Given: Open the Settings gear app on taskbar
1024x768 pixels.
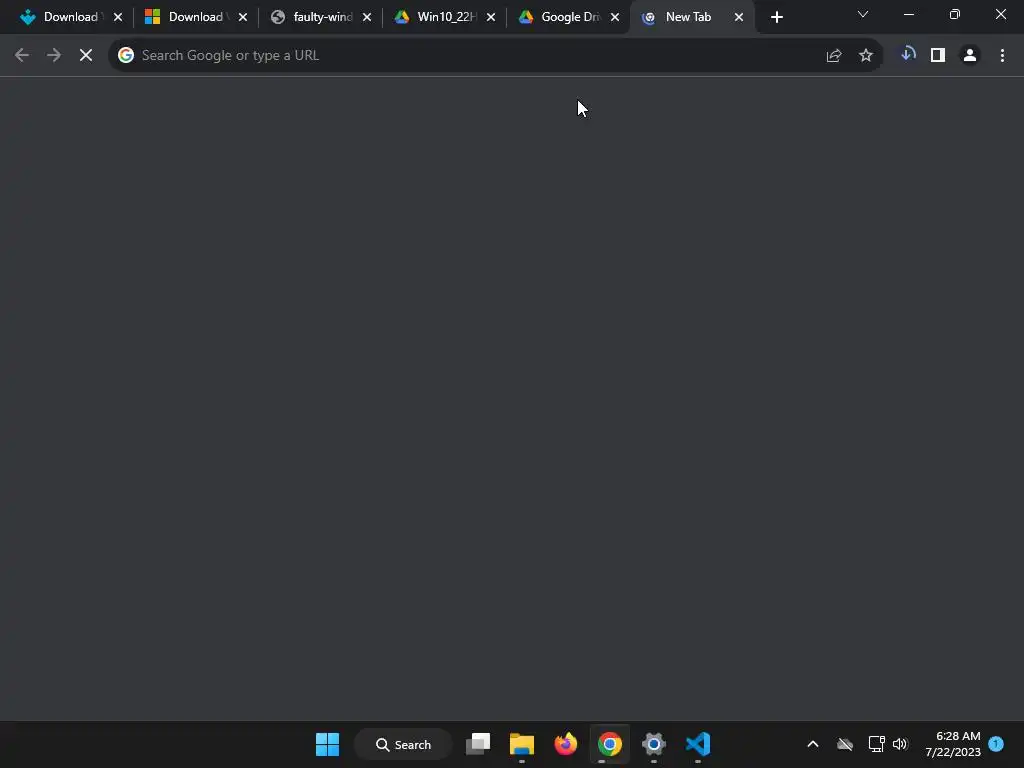Looking at the screenshot, I should pos(654,744).
